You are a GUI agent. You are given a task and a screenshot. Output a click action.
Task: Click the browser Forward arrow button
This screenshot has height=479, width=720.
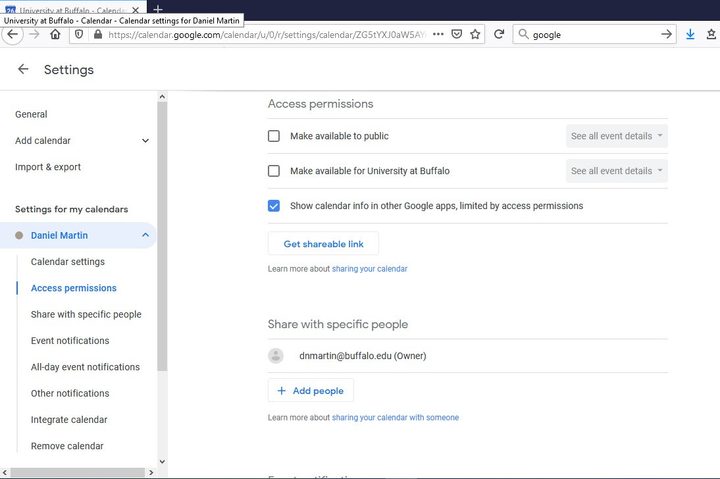coord(34,34)
